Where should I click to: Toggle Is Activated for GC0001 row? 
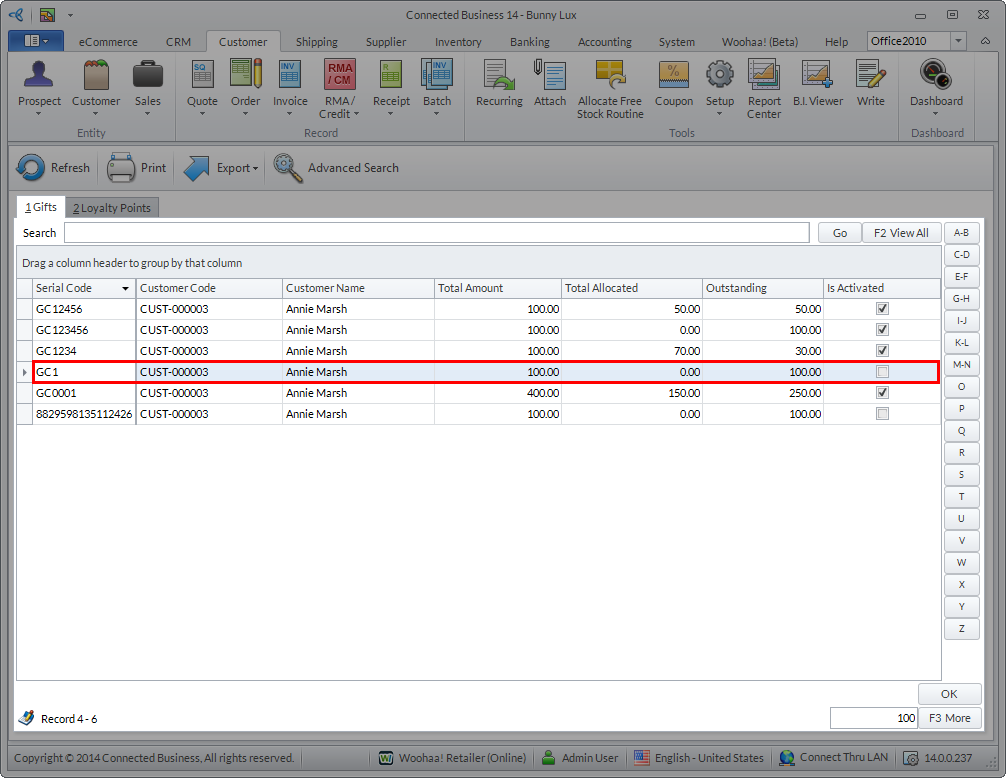pyautogui.click(x=882, y=393)
